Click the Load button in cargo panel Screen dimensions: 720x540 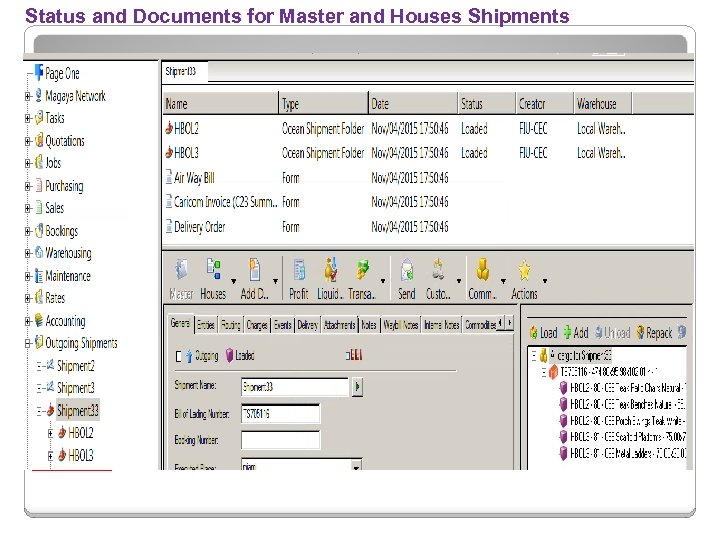tap(544, 332)
